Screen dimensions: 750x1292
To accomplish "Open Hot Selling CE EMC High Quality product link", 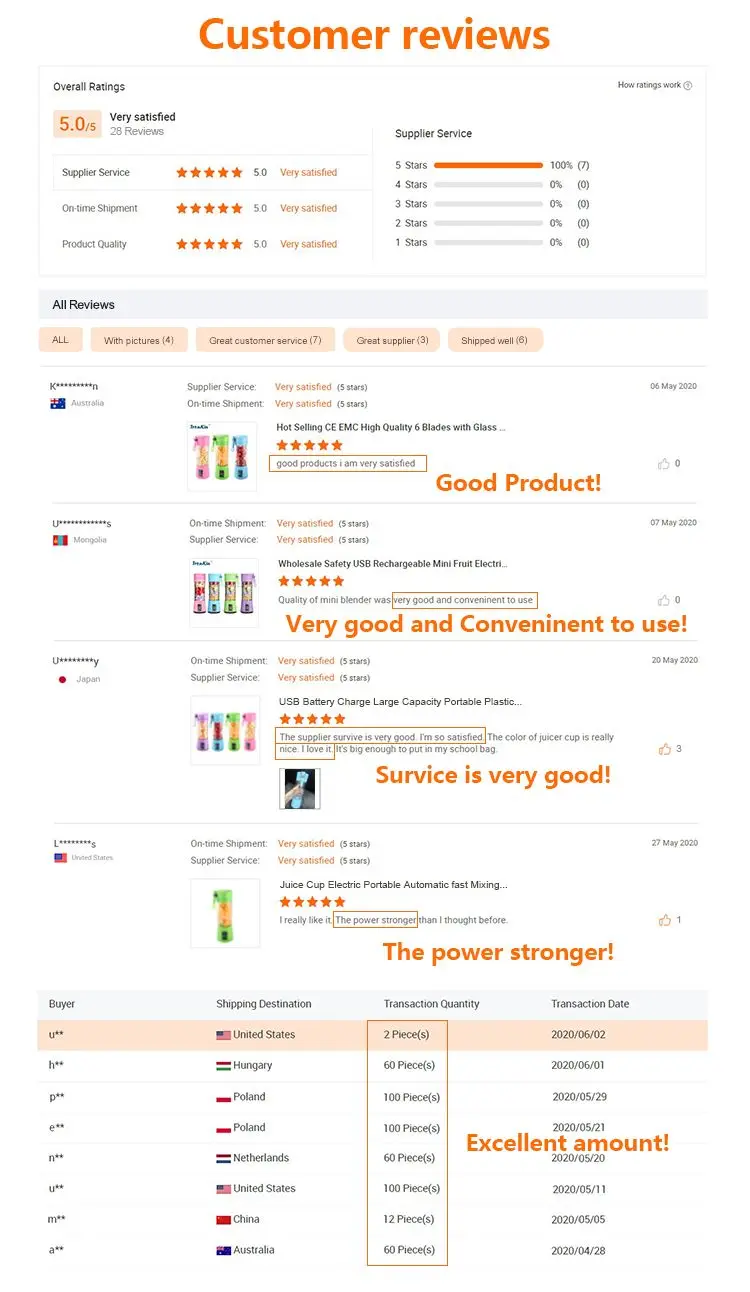I will (391, 428).
